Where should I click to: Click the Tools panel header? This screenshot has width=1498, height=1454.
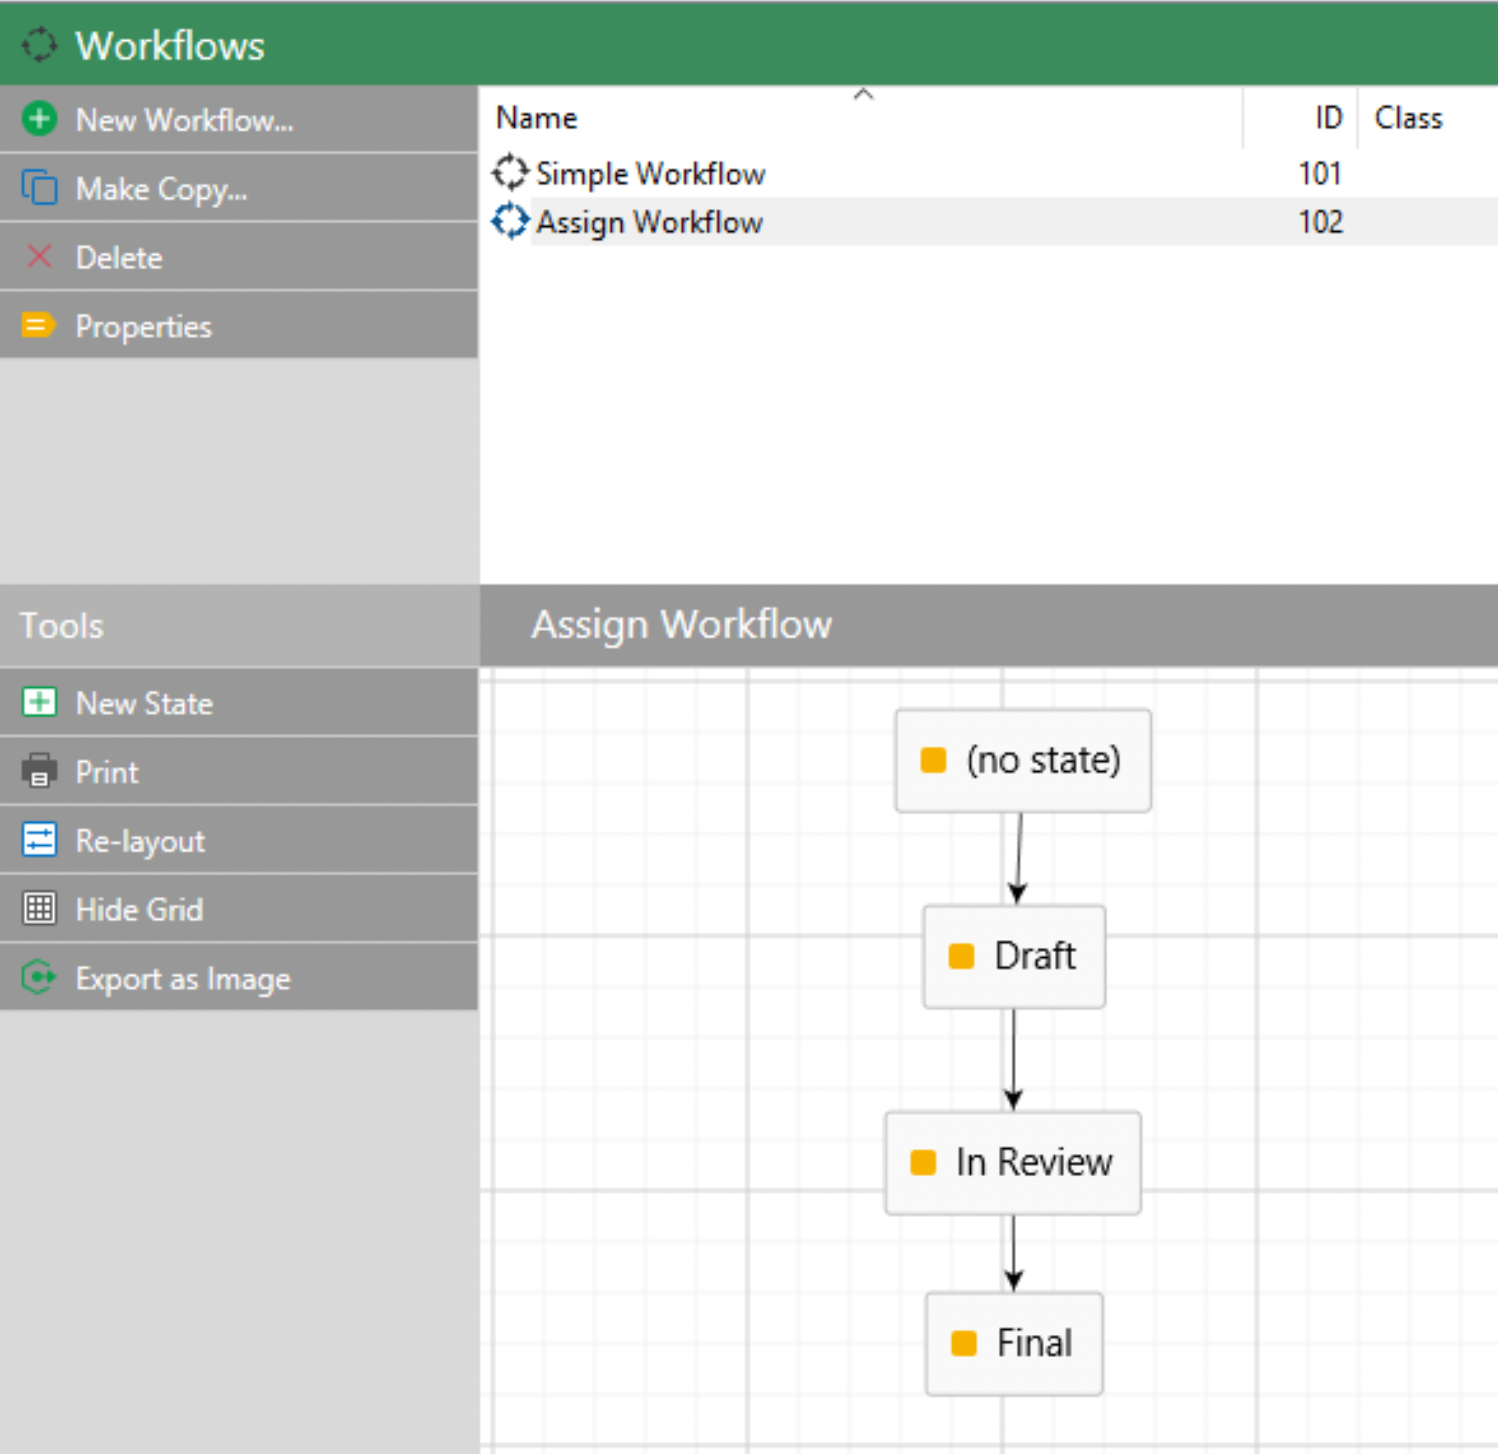239,626
